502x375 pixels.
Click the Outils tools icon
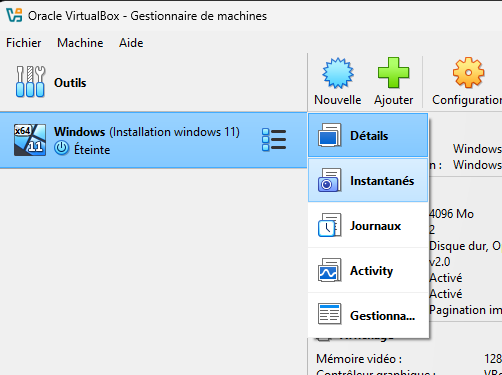(30, 82)
